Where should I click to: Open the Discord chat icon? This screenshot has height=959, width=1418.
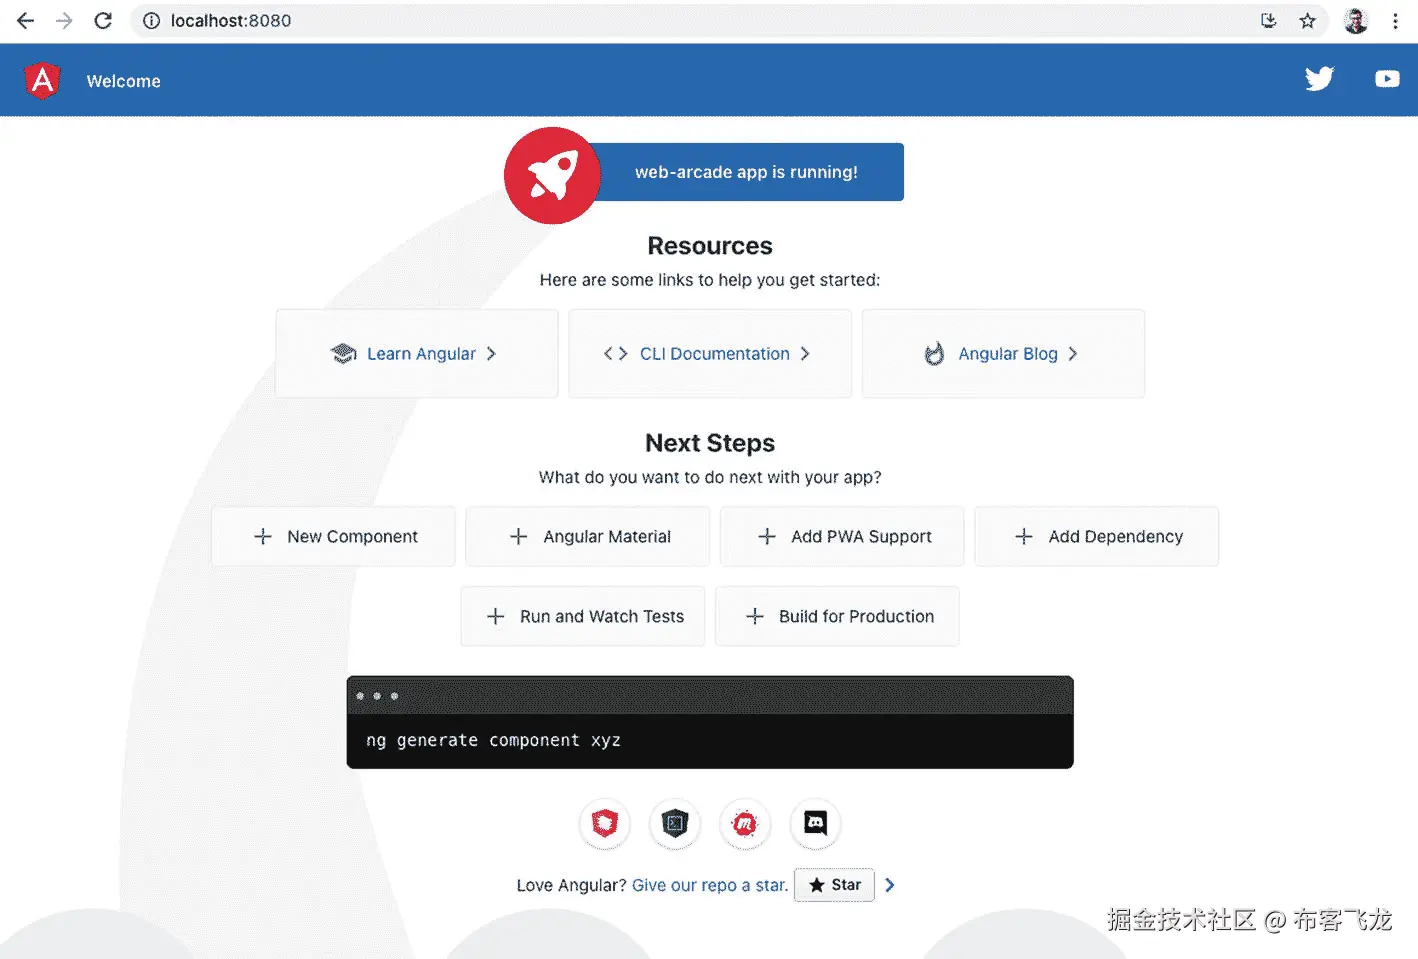[816, 824]
